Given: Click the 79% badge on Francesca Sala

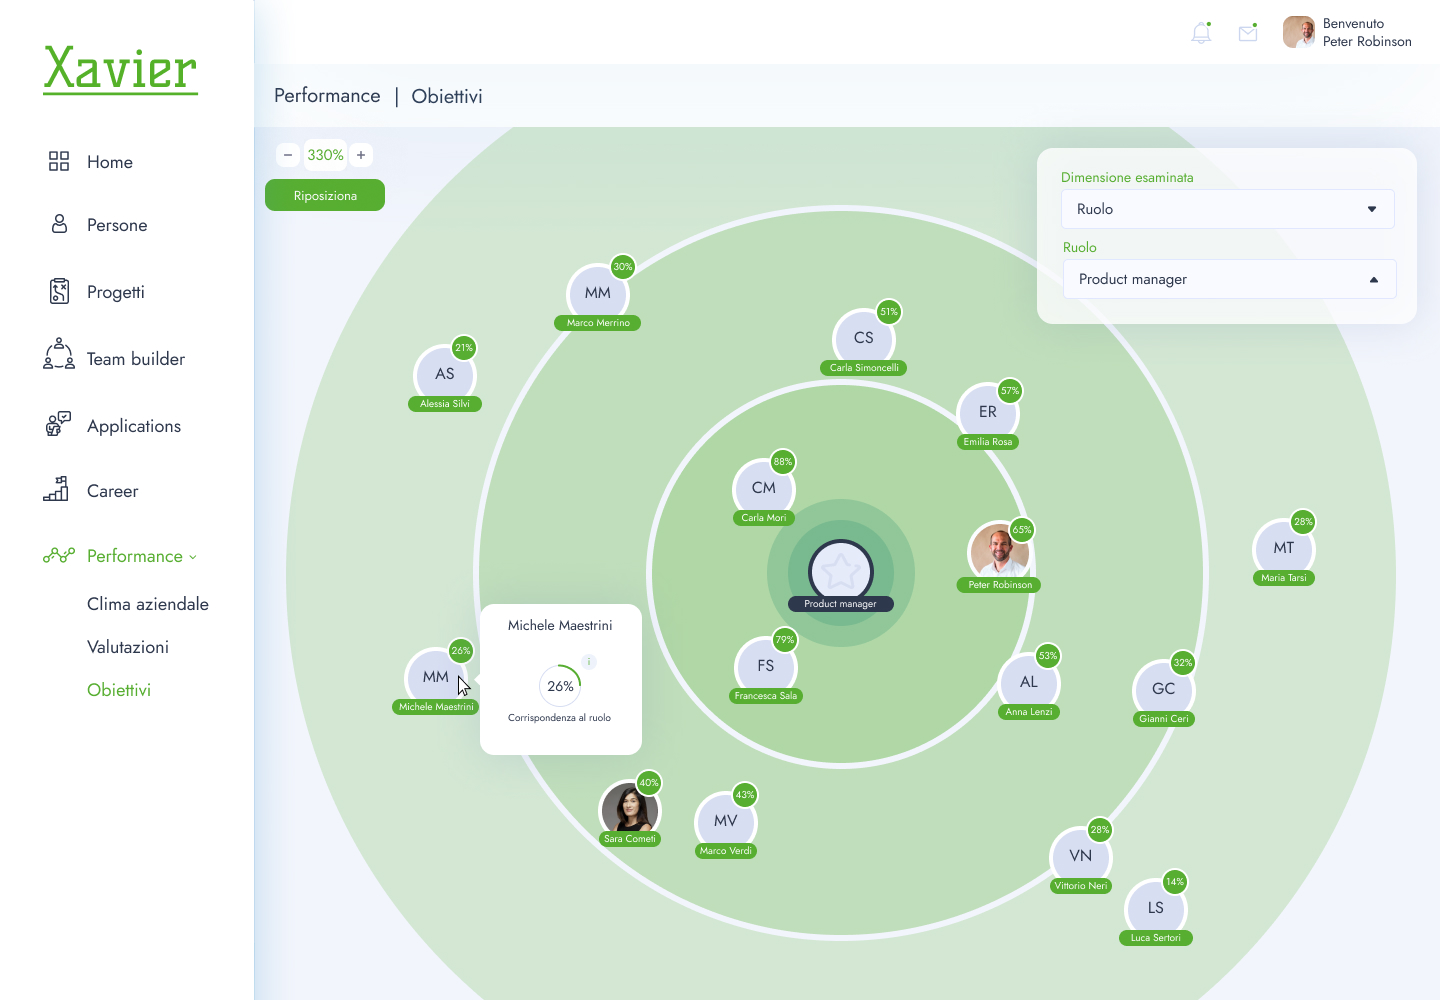Looking at the screenshot, I should [x=785, y=639].
